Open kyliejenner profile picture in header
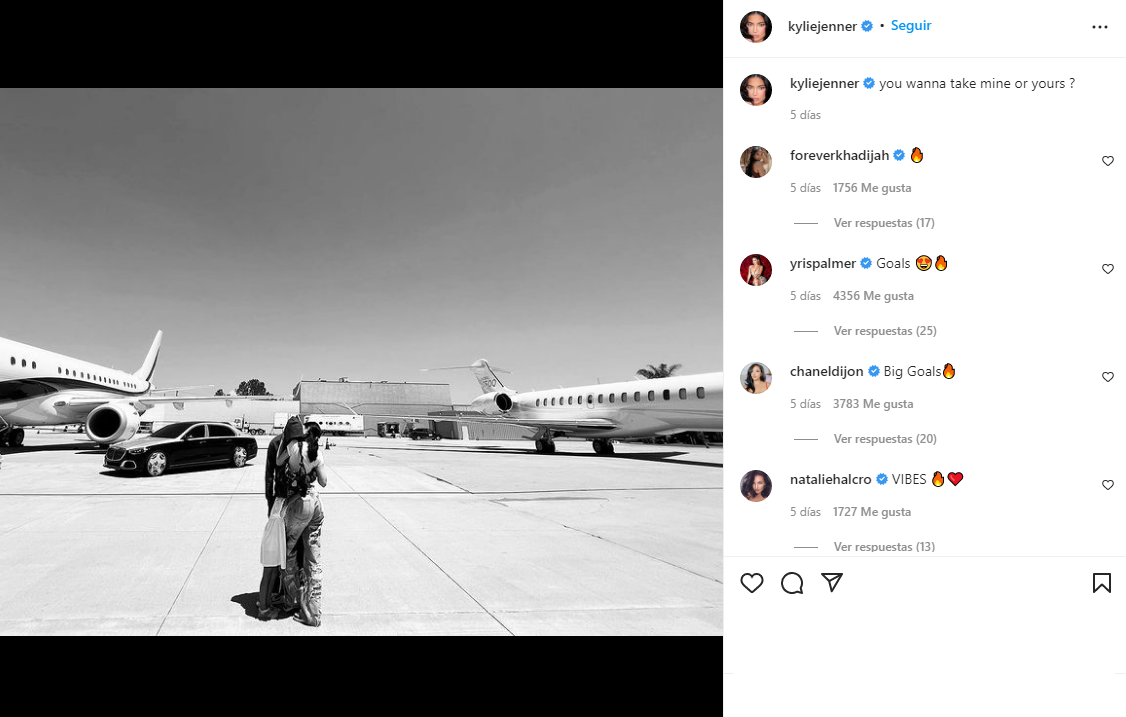Viewport: 1126px width, 717px height. [x=755, y=27]
